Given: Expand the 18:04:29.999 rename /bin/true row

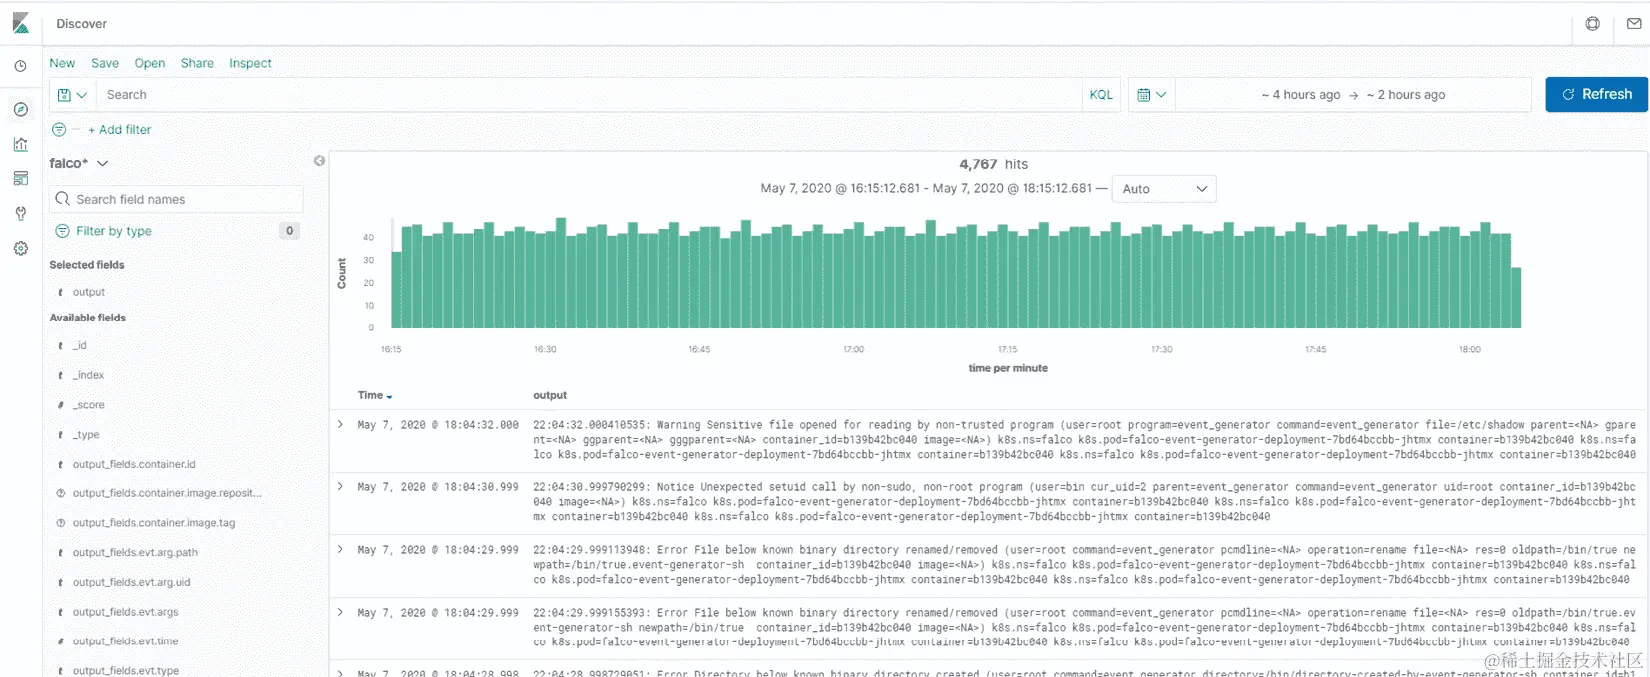Looking at the screenshot, I should [340, 550].
